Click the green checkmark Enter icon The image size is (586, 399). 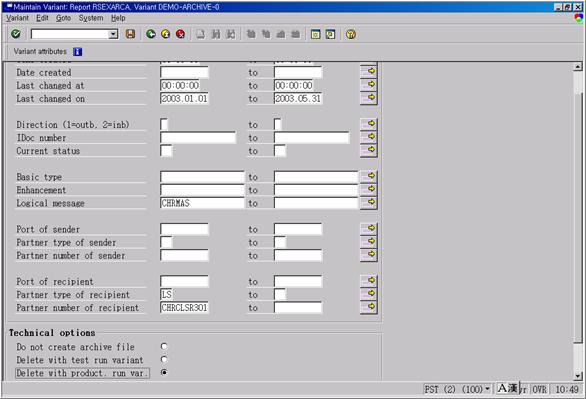pyautogui.click(x=16, y=34)
